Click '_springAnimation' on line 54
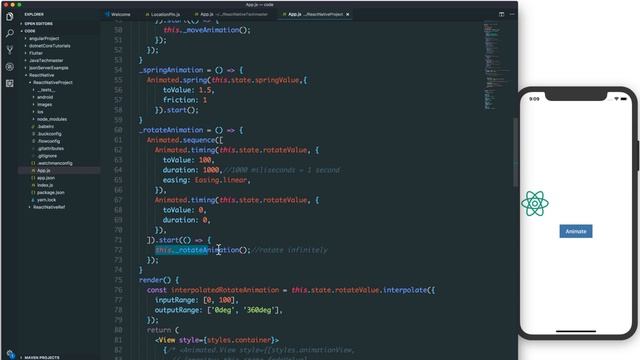This screenshot has width=640, height=360. point(171,70)
